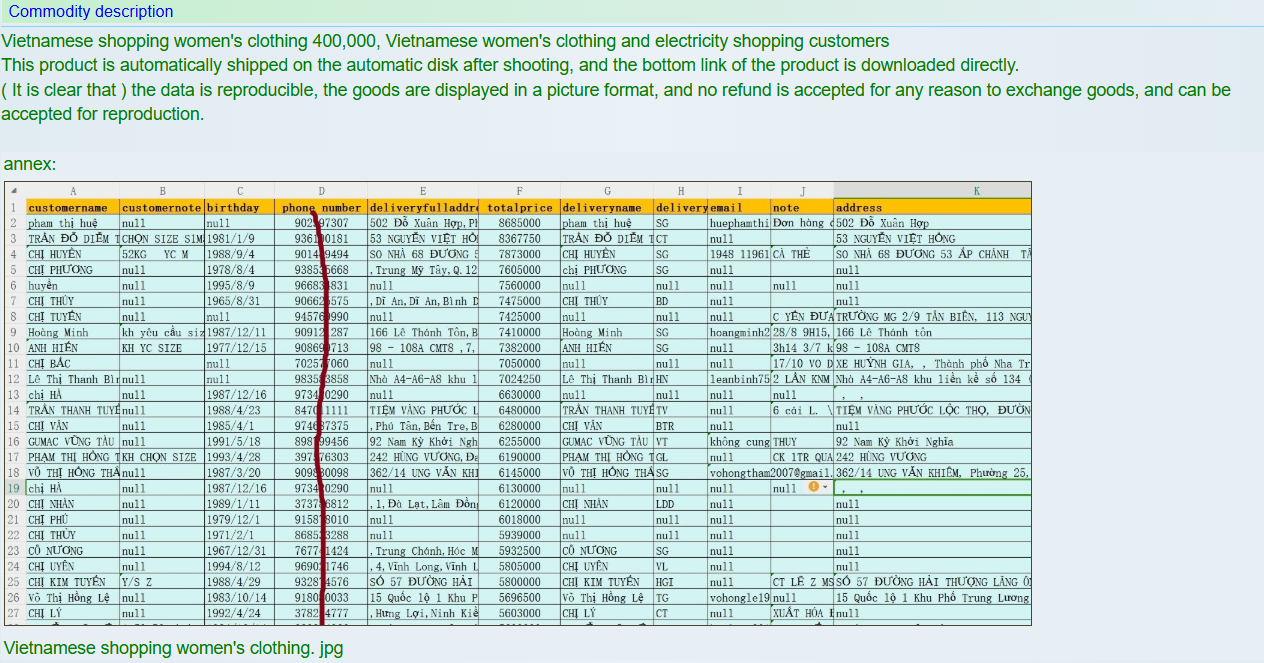This screenshot has height=663, width=1264.
Task: Select column D header
Action: point(321,191)
